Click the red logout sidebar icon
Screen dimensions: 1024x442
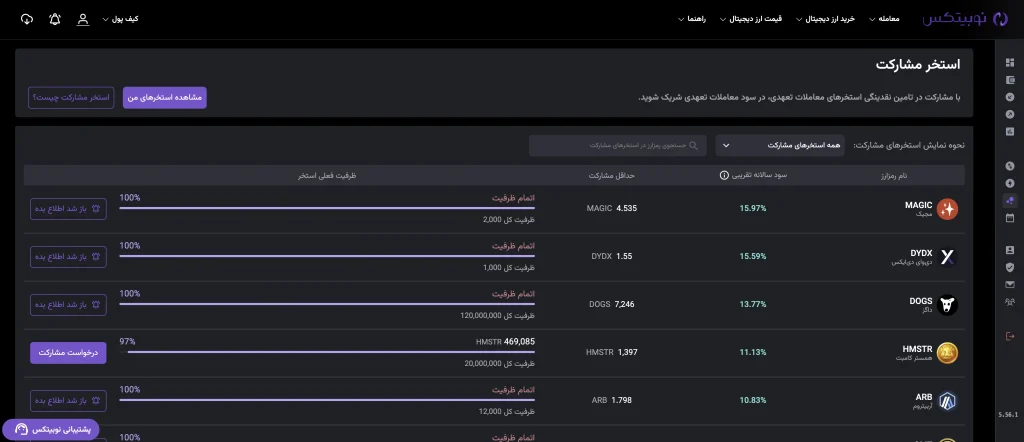coord(1010,336)
